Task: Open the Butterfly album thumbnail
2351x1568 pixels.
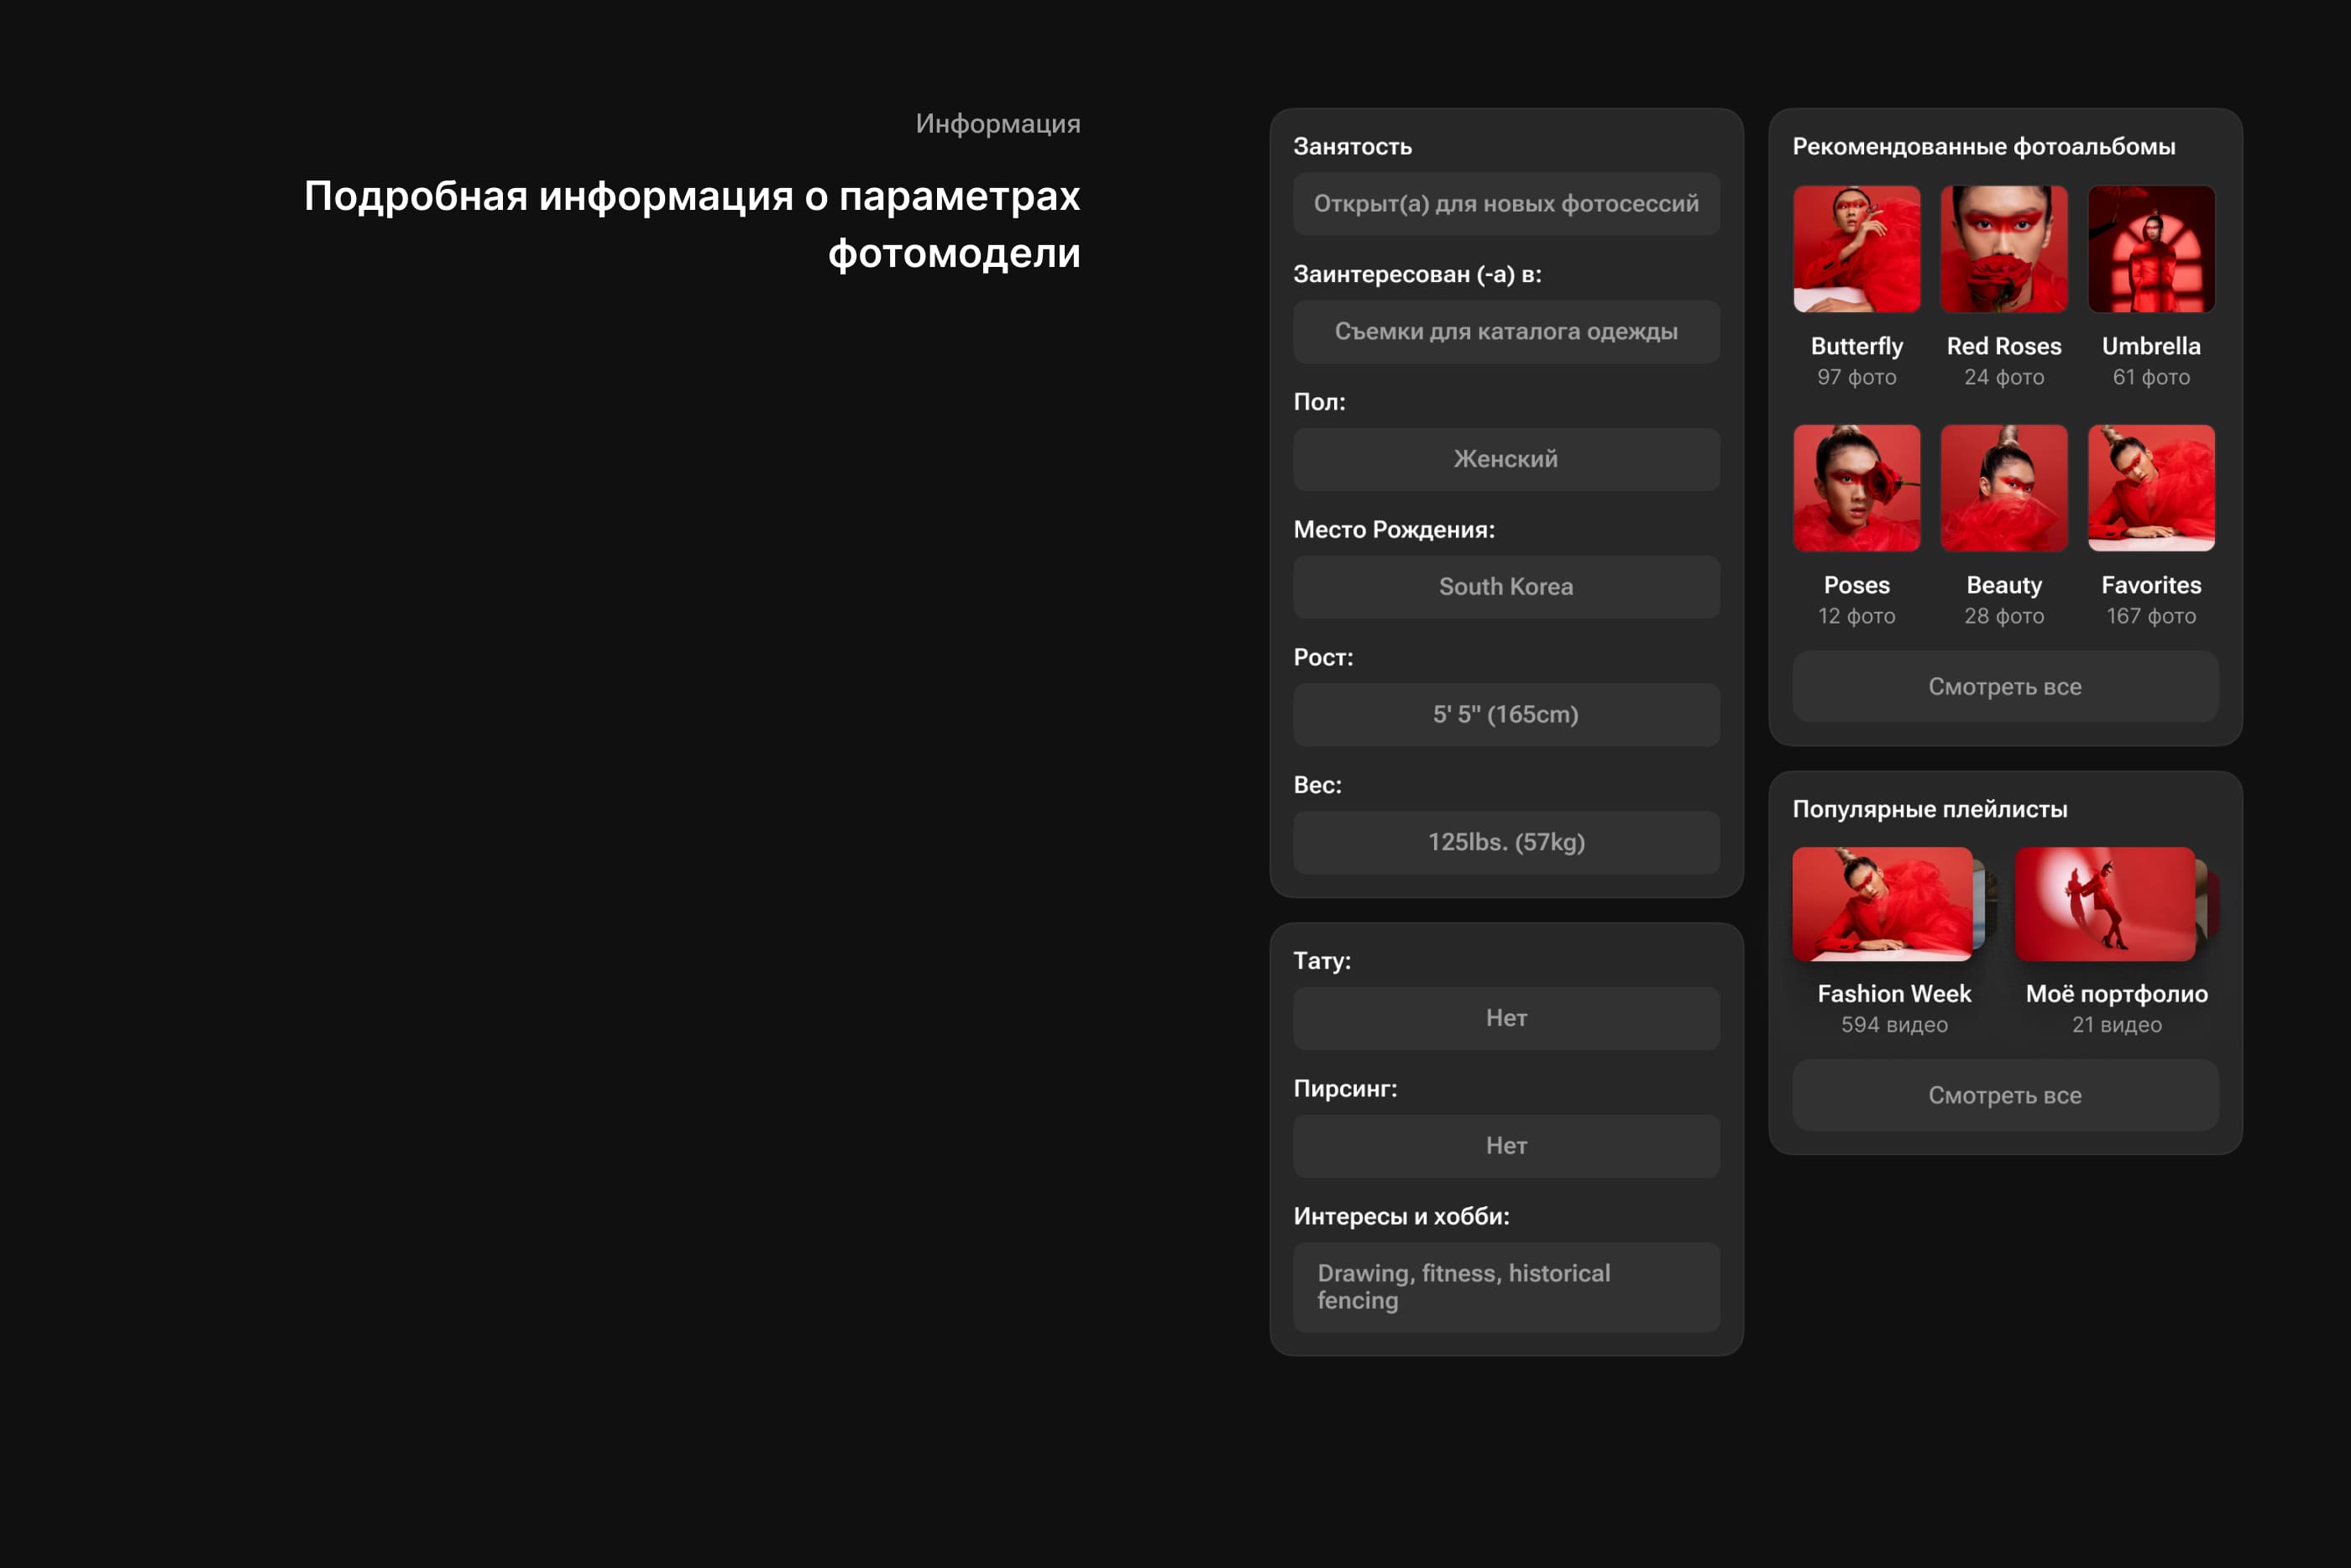Action: (x=1856, y=249)
